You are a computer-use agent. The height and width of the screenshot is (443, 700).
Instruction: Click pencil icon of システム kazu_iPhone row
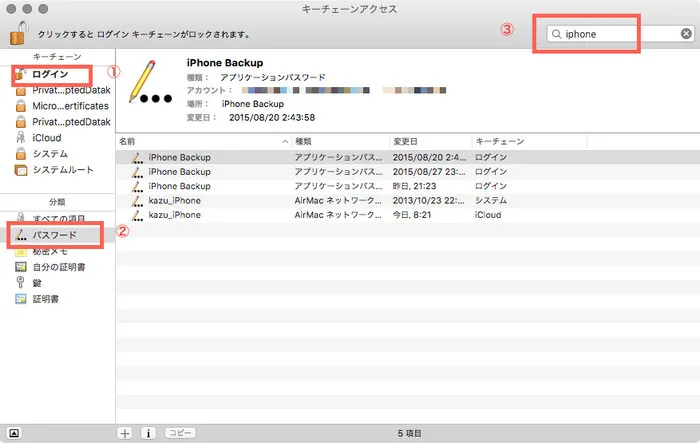point(138,200)
